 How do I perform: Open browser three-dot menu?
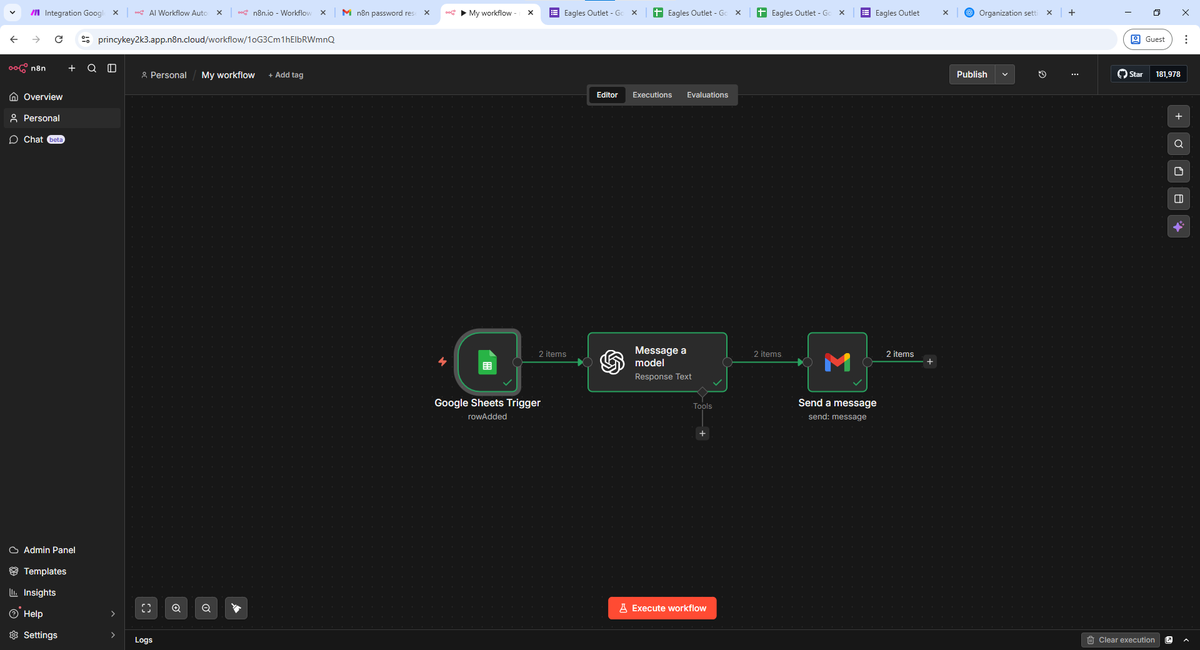[x=1186, y=39]
